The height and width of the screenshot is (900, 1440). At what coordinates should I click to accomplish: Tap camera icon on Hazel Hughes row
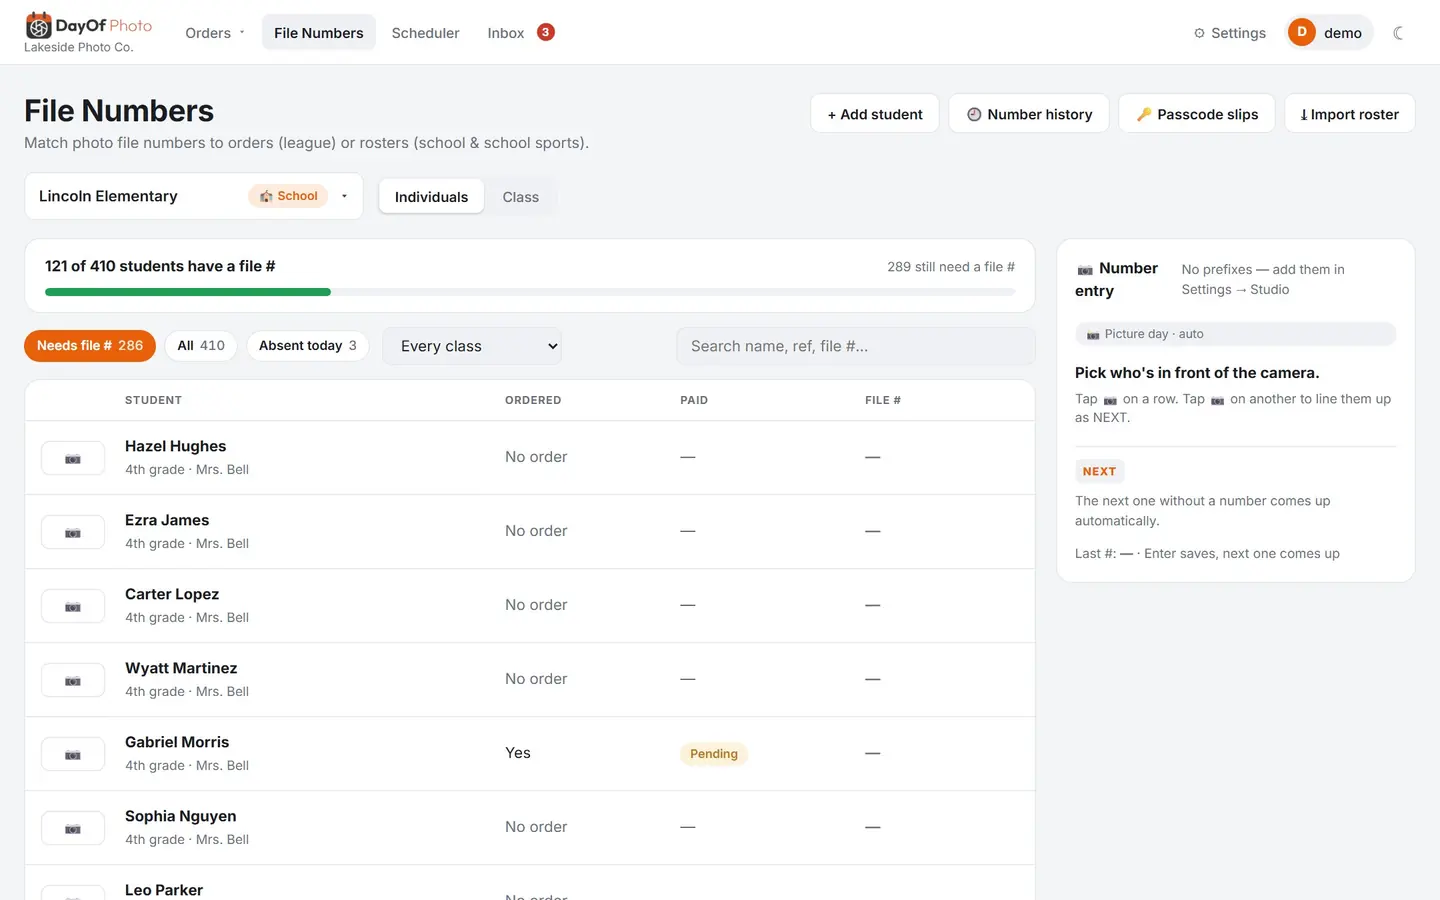73,458
